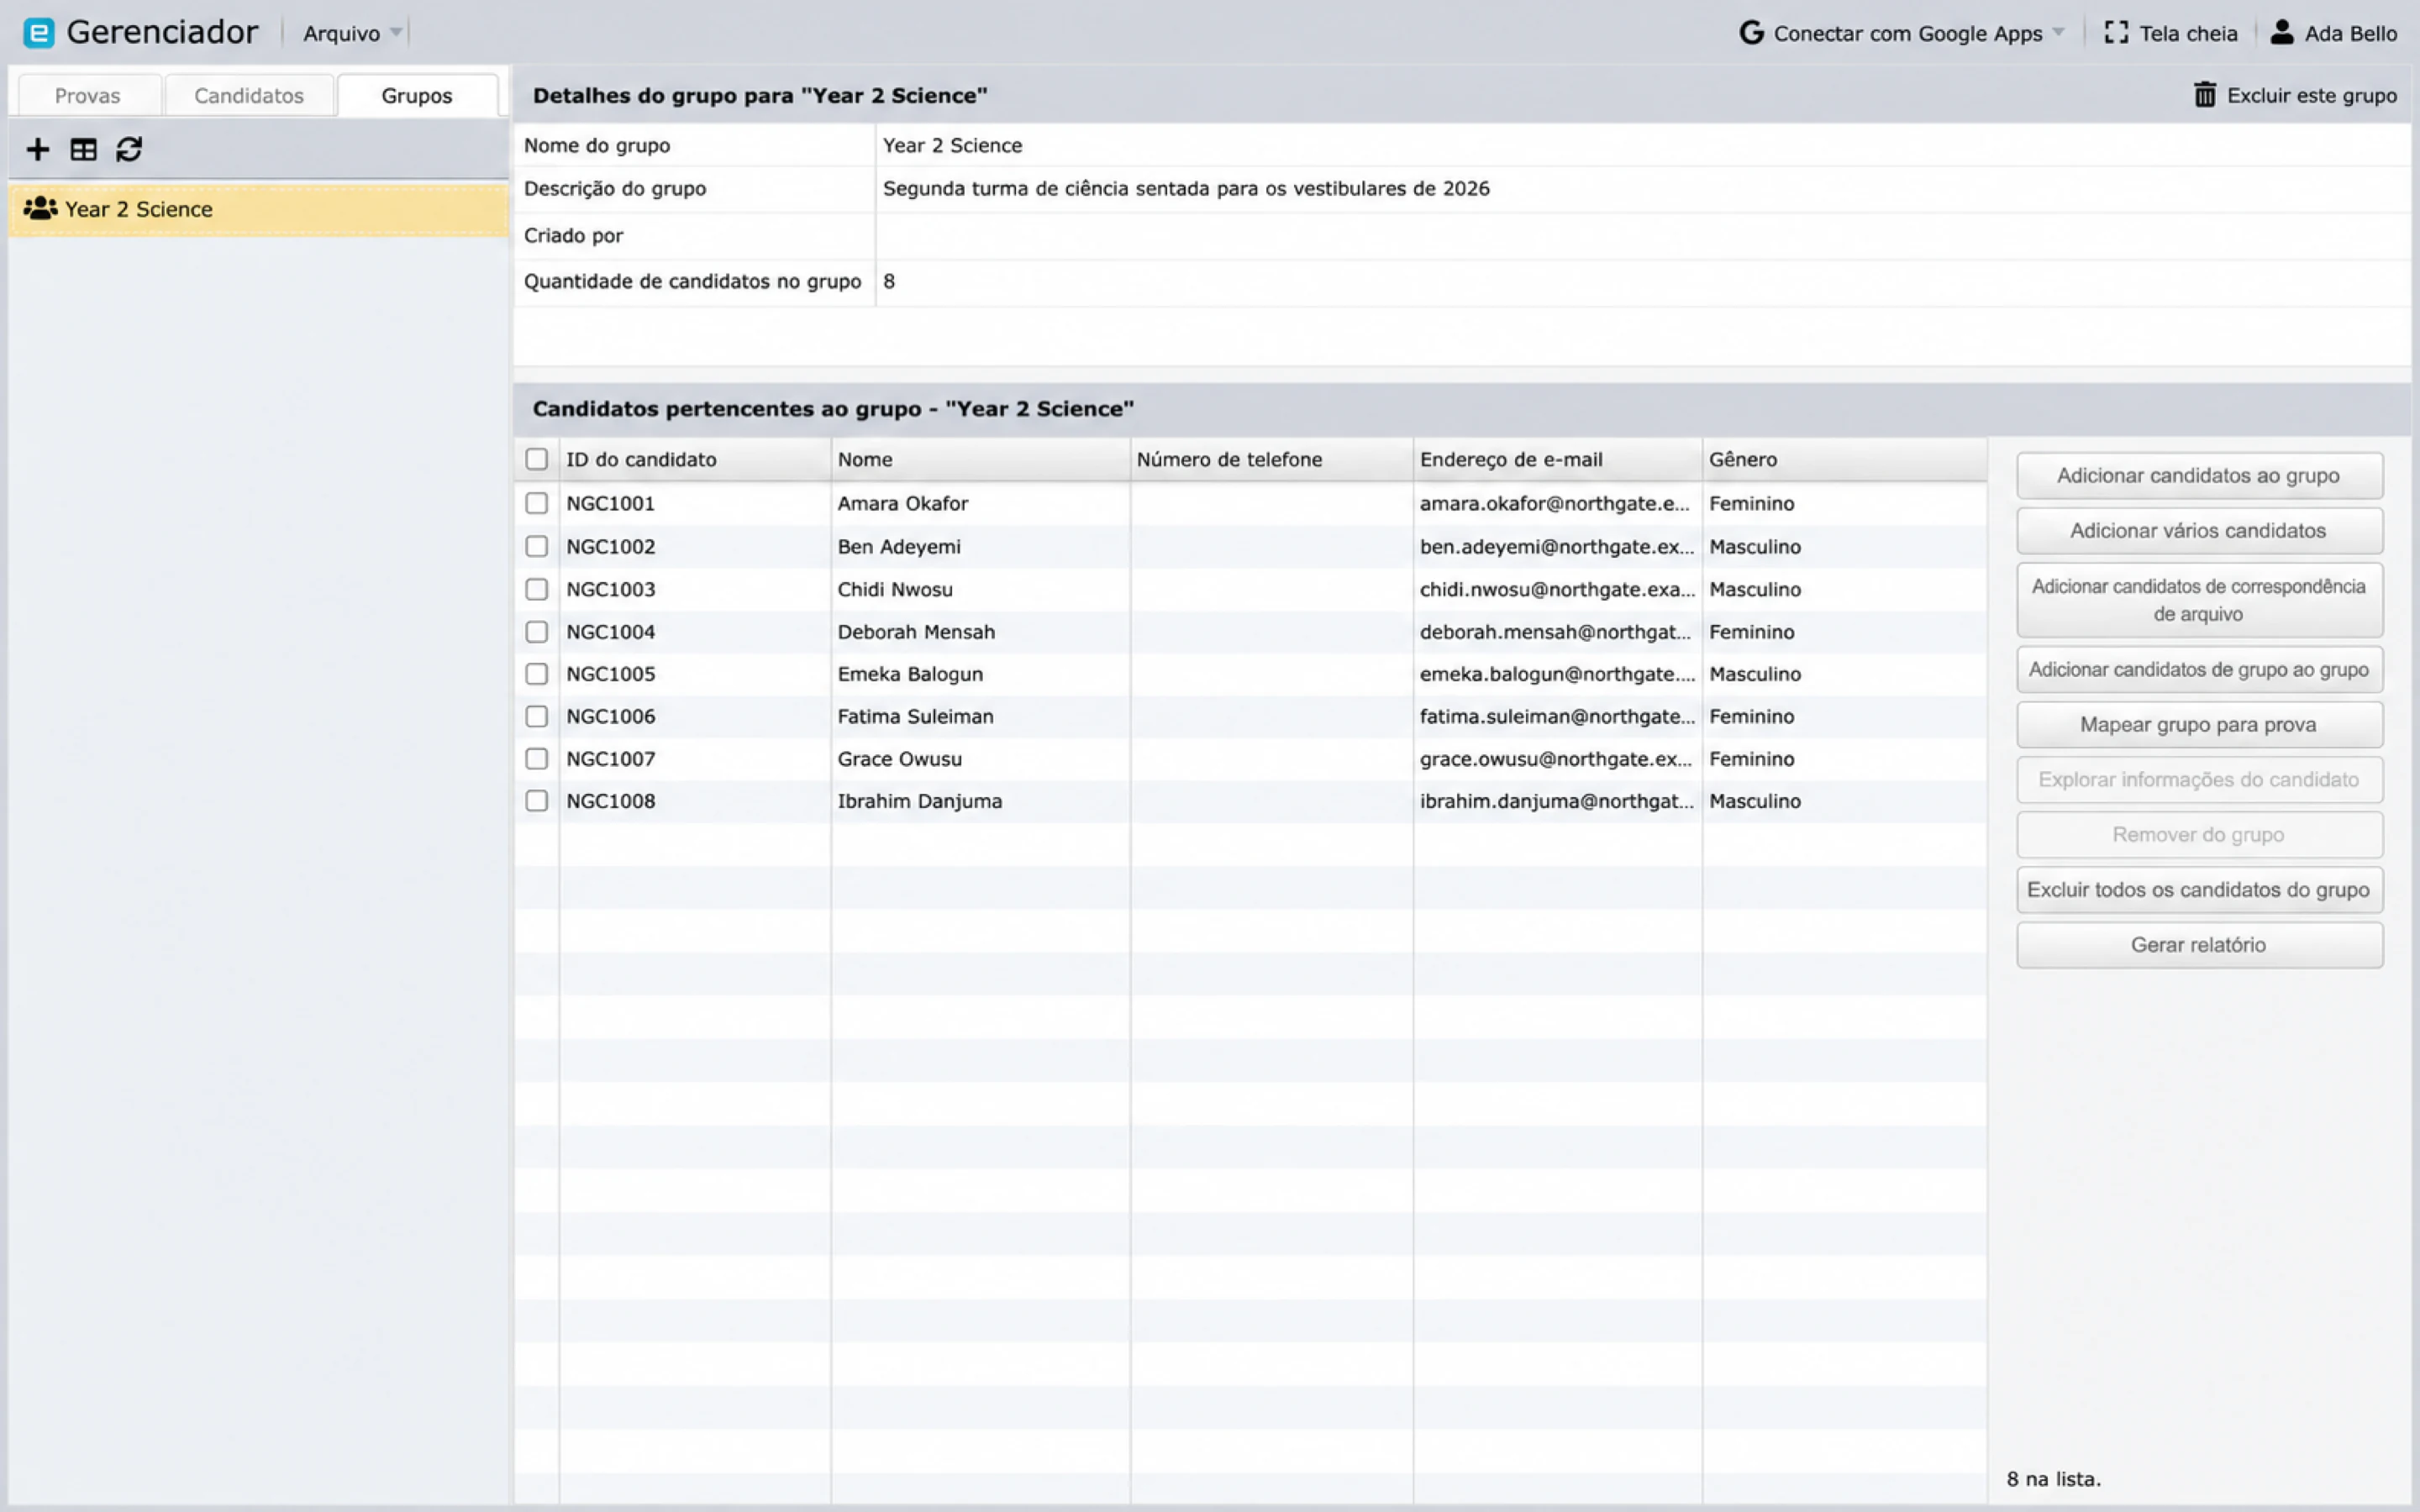Click Mapear grupo para prova button

2199,725
